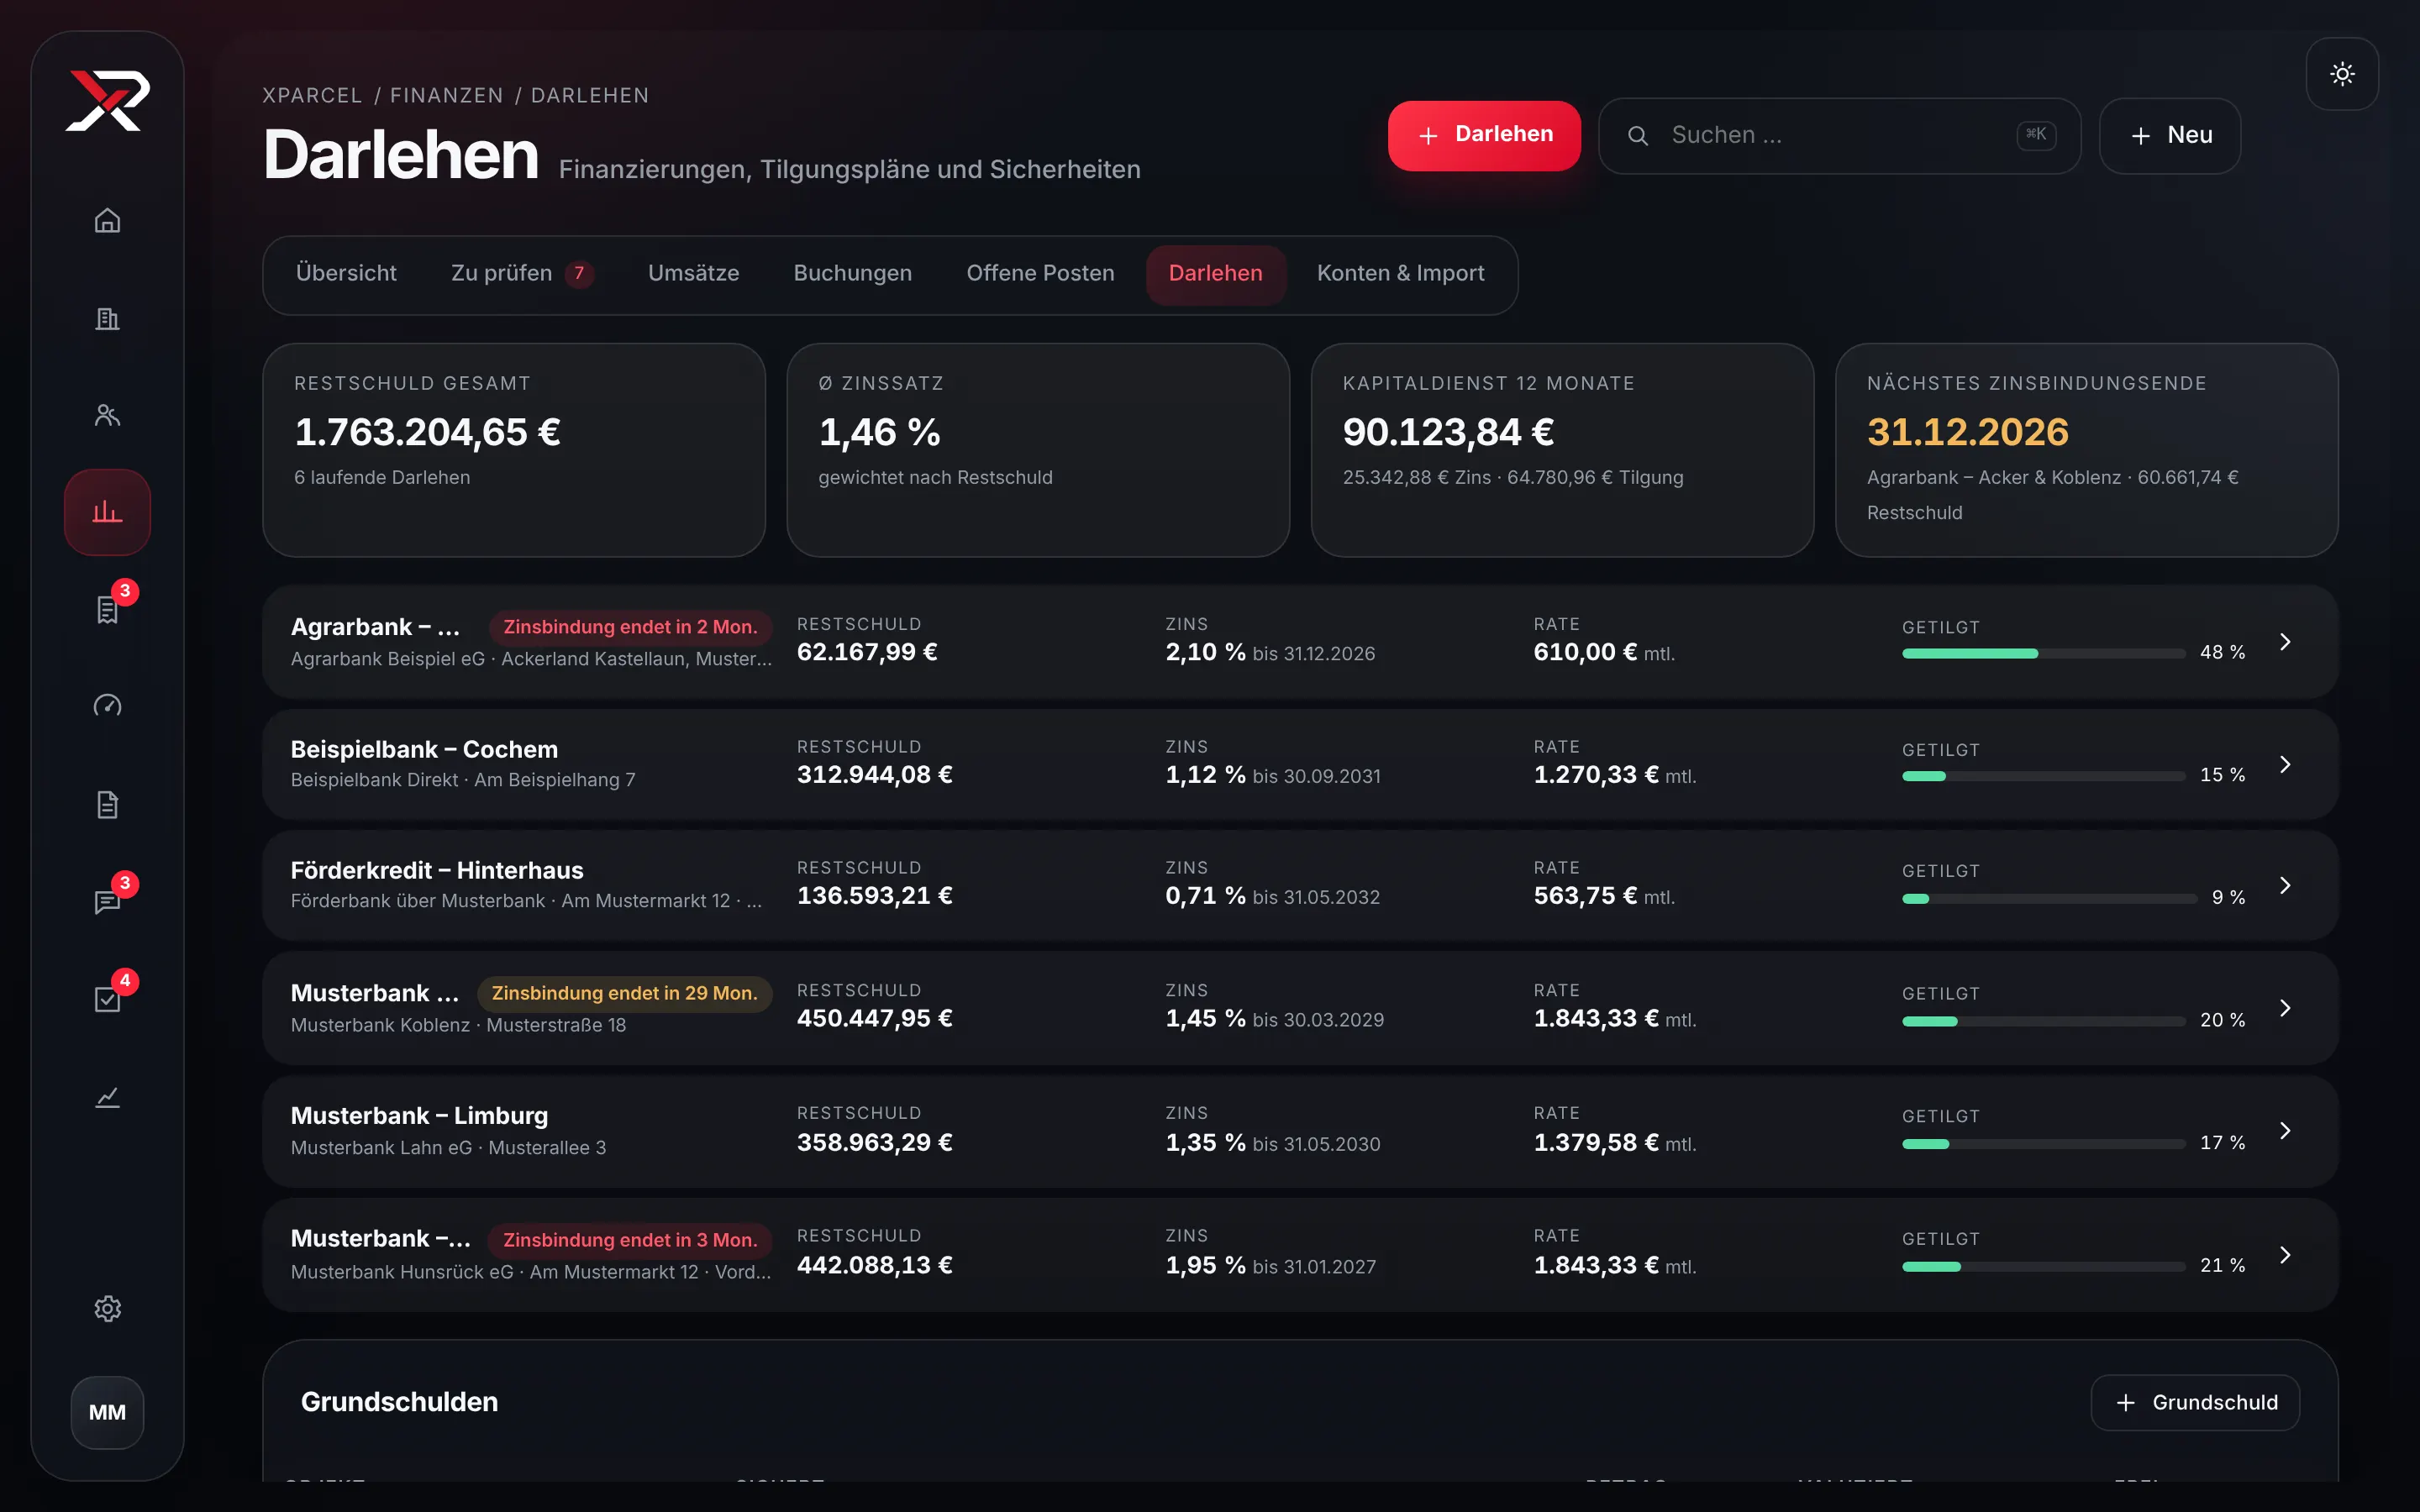Open the checklist tasks icon with badge 4
The width and height of the screenshot is (2420, 1512).
107,998
